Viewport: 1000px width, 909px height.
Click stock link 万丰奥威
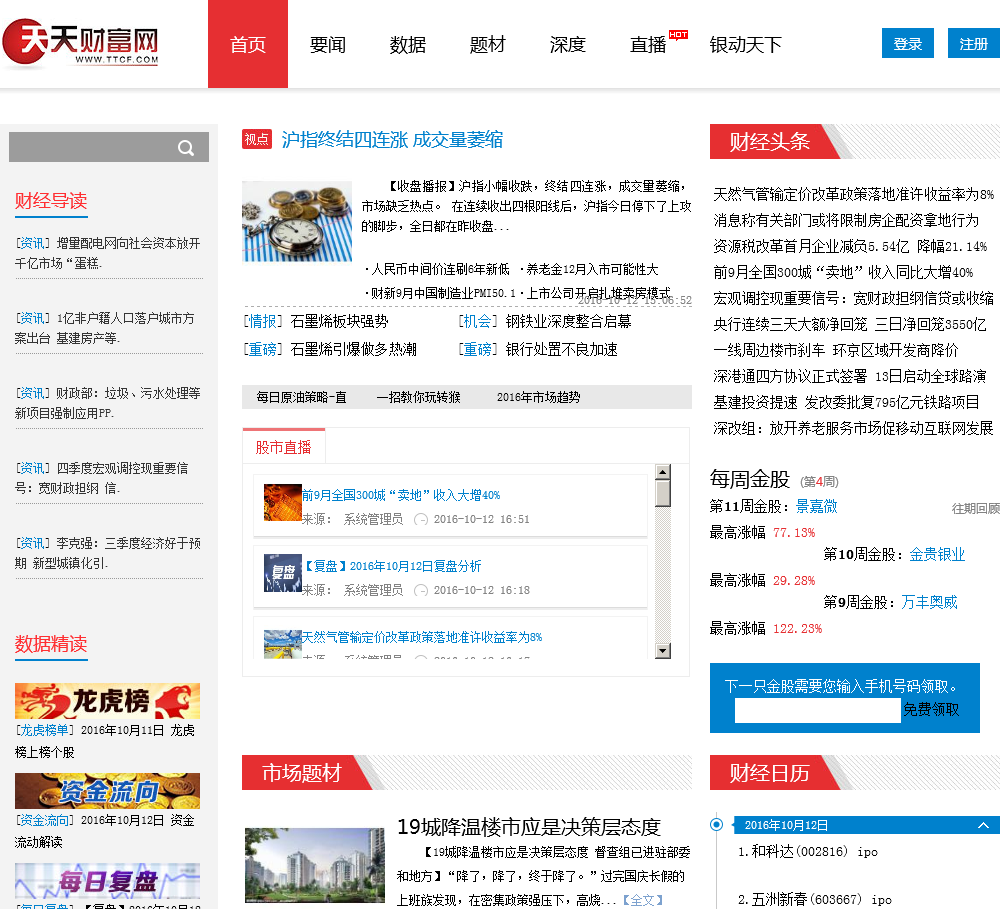click(x=929, y=602)
